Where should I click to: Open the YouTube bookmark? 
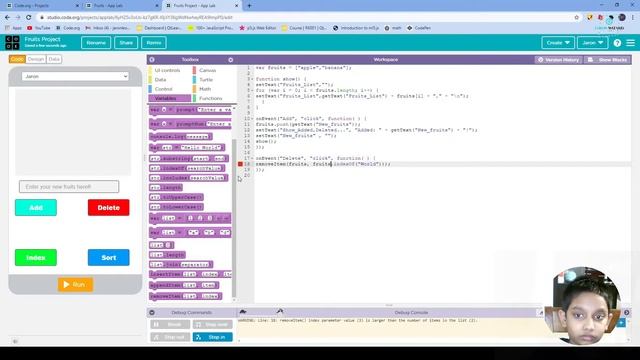(39, 28)
